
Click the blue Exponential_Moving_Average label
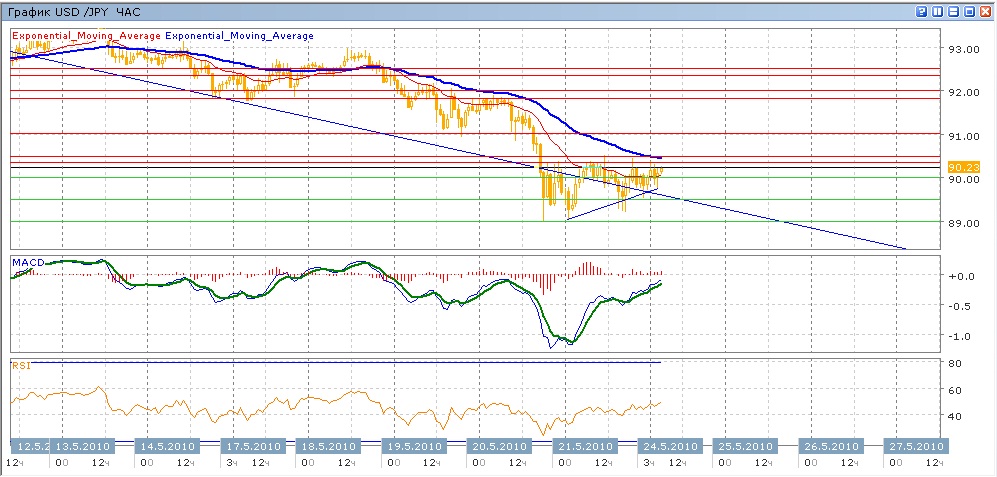[239, 36]
